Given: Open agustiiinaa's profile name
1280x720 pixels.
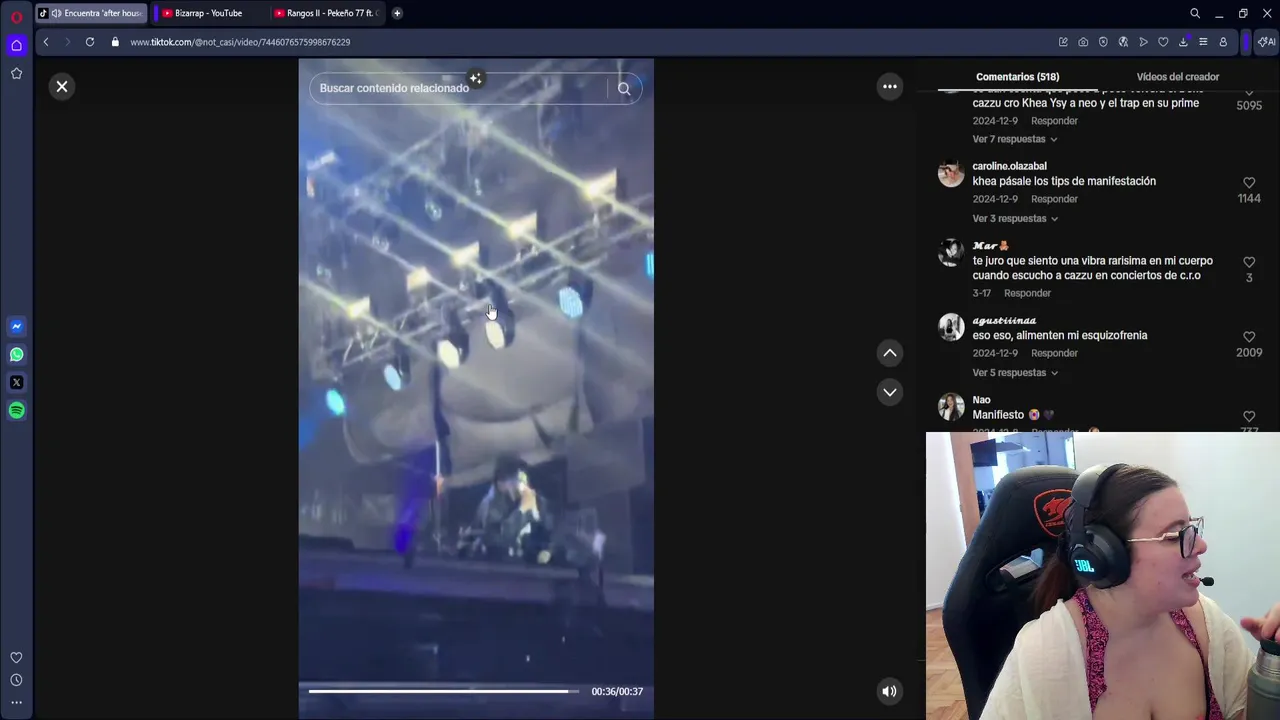Looking at the screenshot, I should click(x=1003, y=321).
